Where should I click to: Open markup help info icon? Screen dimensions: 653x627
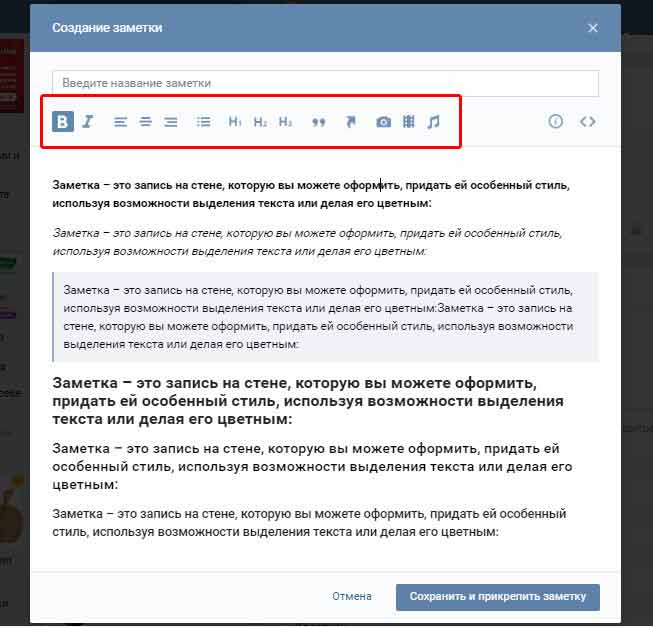(556, 122)
